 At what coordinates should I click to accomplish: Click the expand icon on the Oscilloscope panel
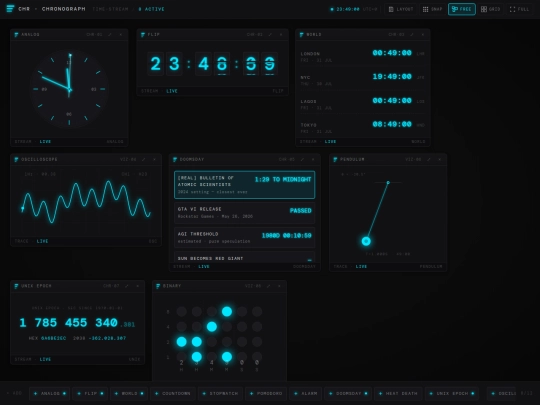click(144, 159)
